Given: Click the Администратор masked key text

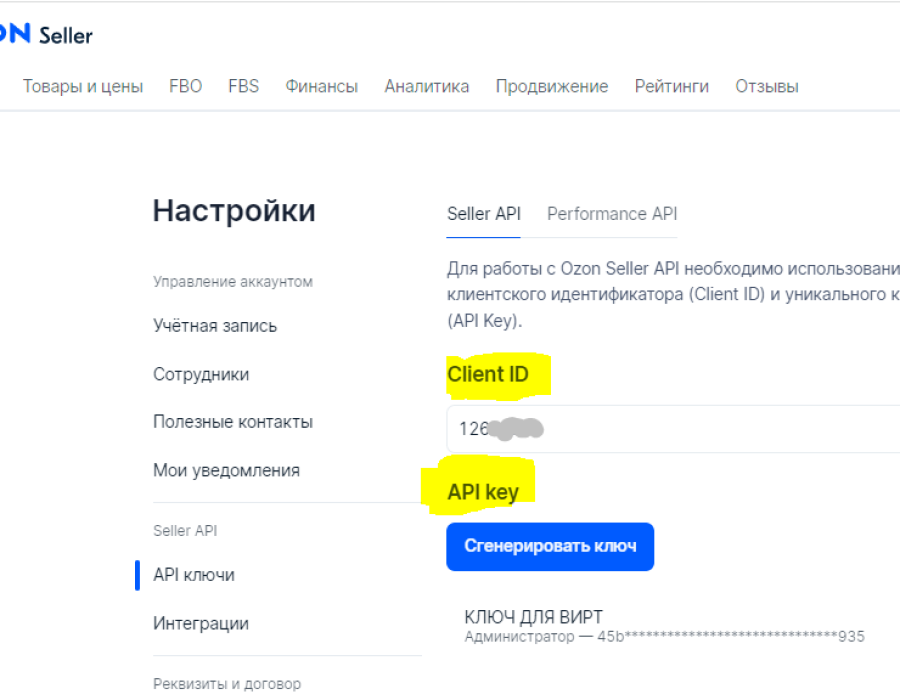Looking at the screenshot, I should (x=664, y=637).
